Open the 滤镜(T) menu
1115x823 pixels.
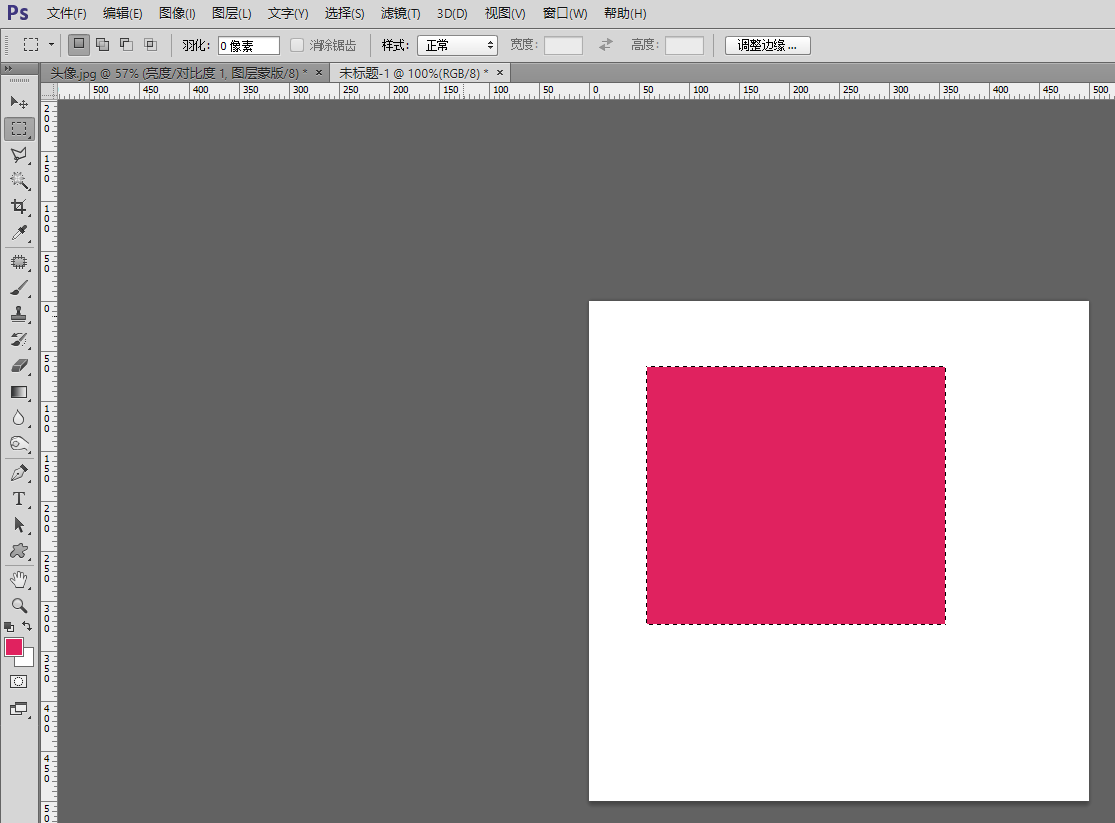coord(400,13)
